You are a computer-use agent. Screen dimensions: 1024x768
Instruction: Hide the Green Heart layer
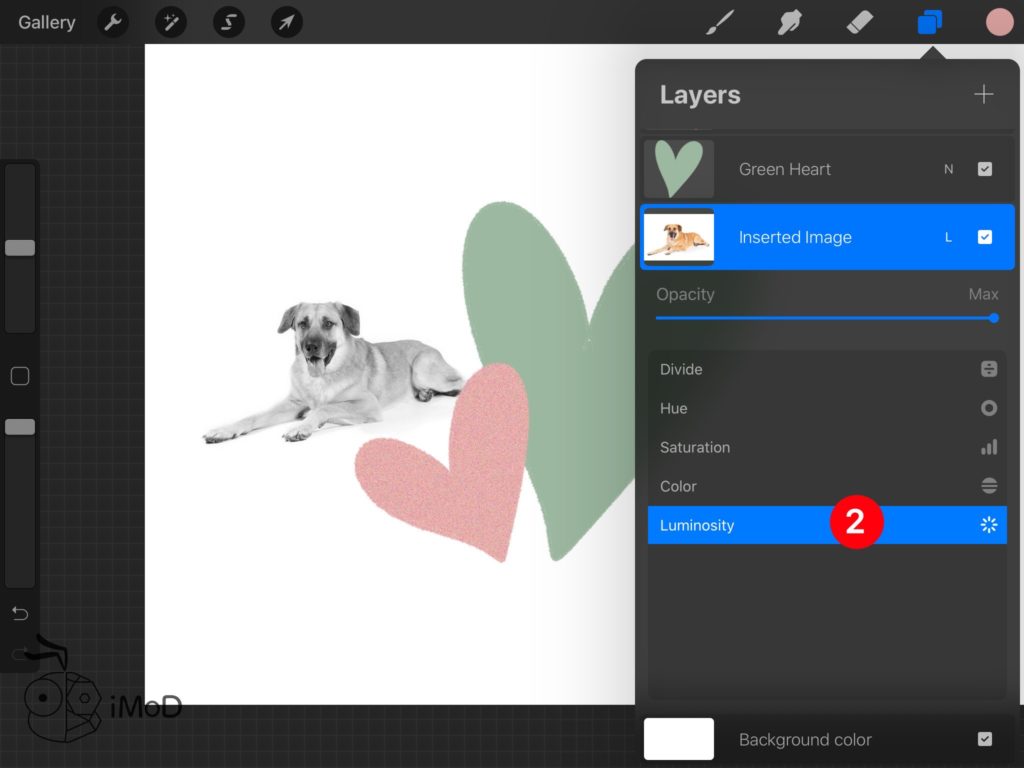pos(985,169)
